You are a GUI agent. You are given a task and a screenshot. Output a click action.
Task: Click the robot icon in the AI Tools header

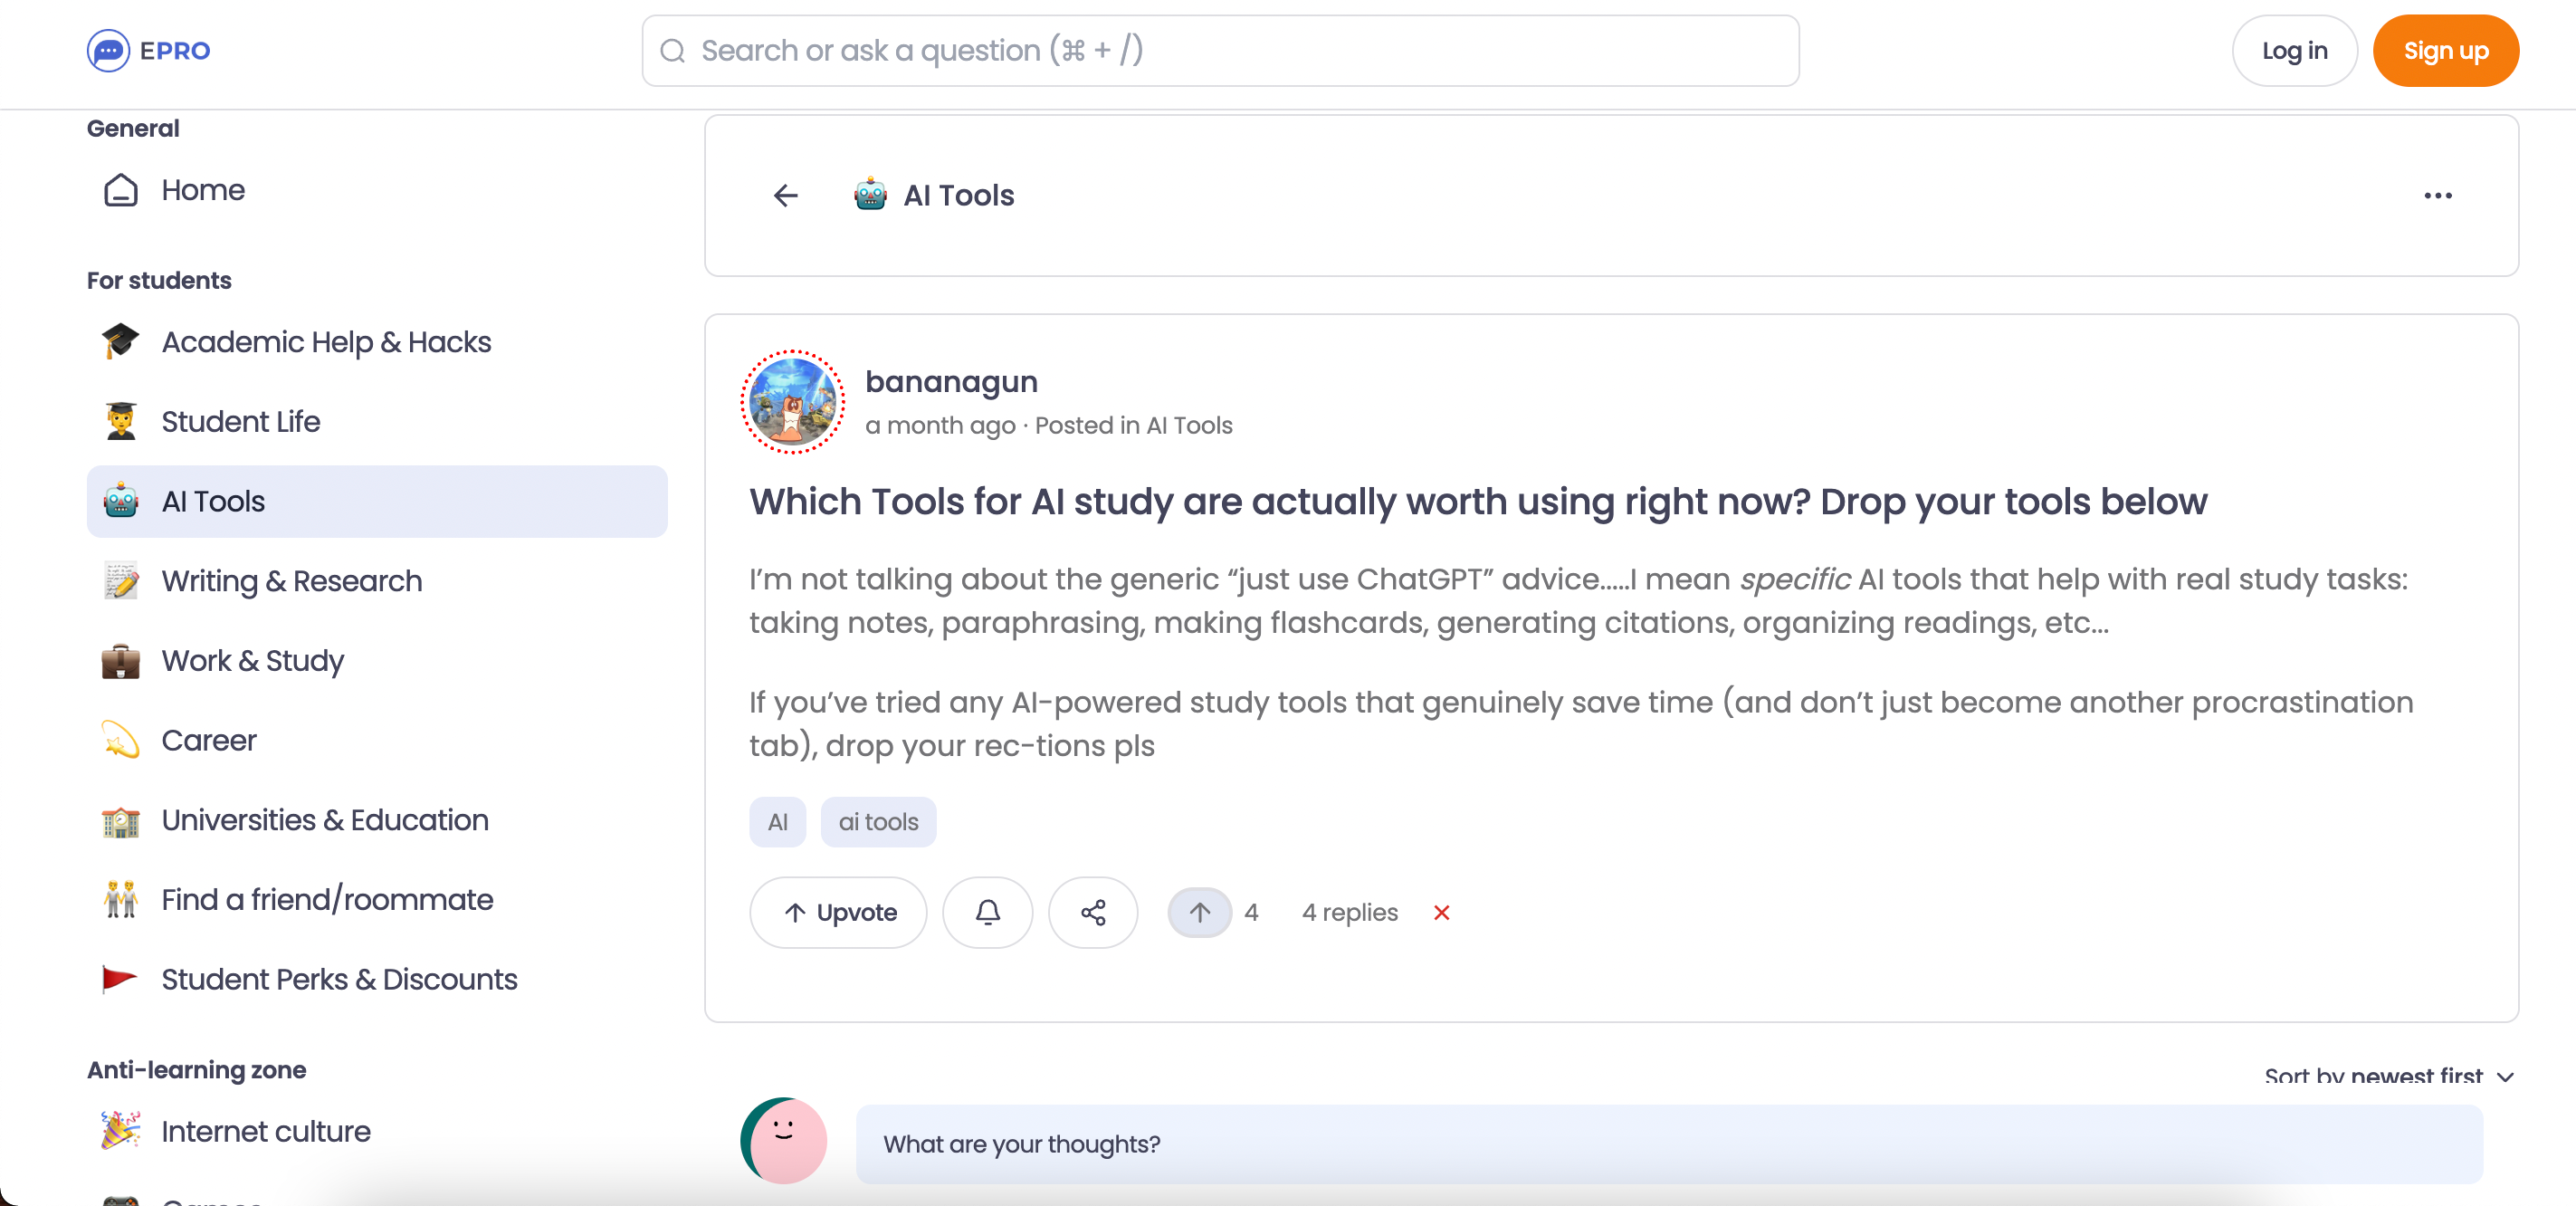click(868, 195)
